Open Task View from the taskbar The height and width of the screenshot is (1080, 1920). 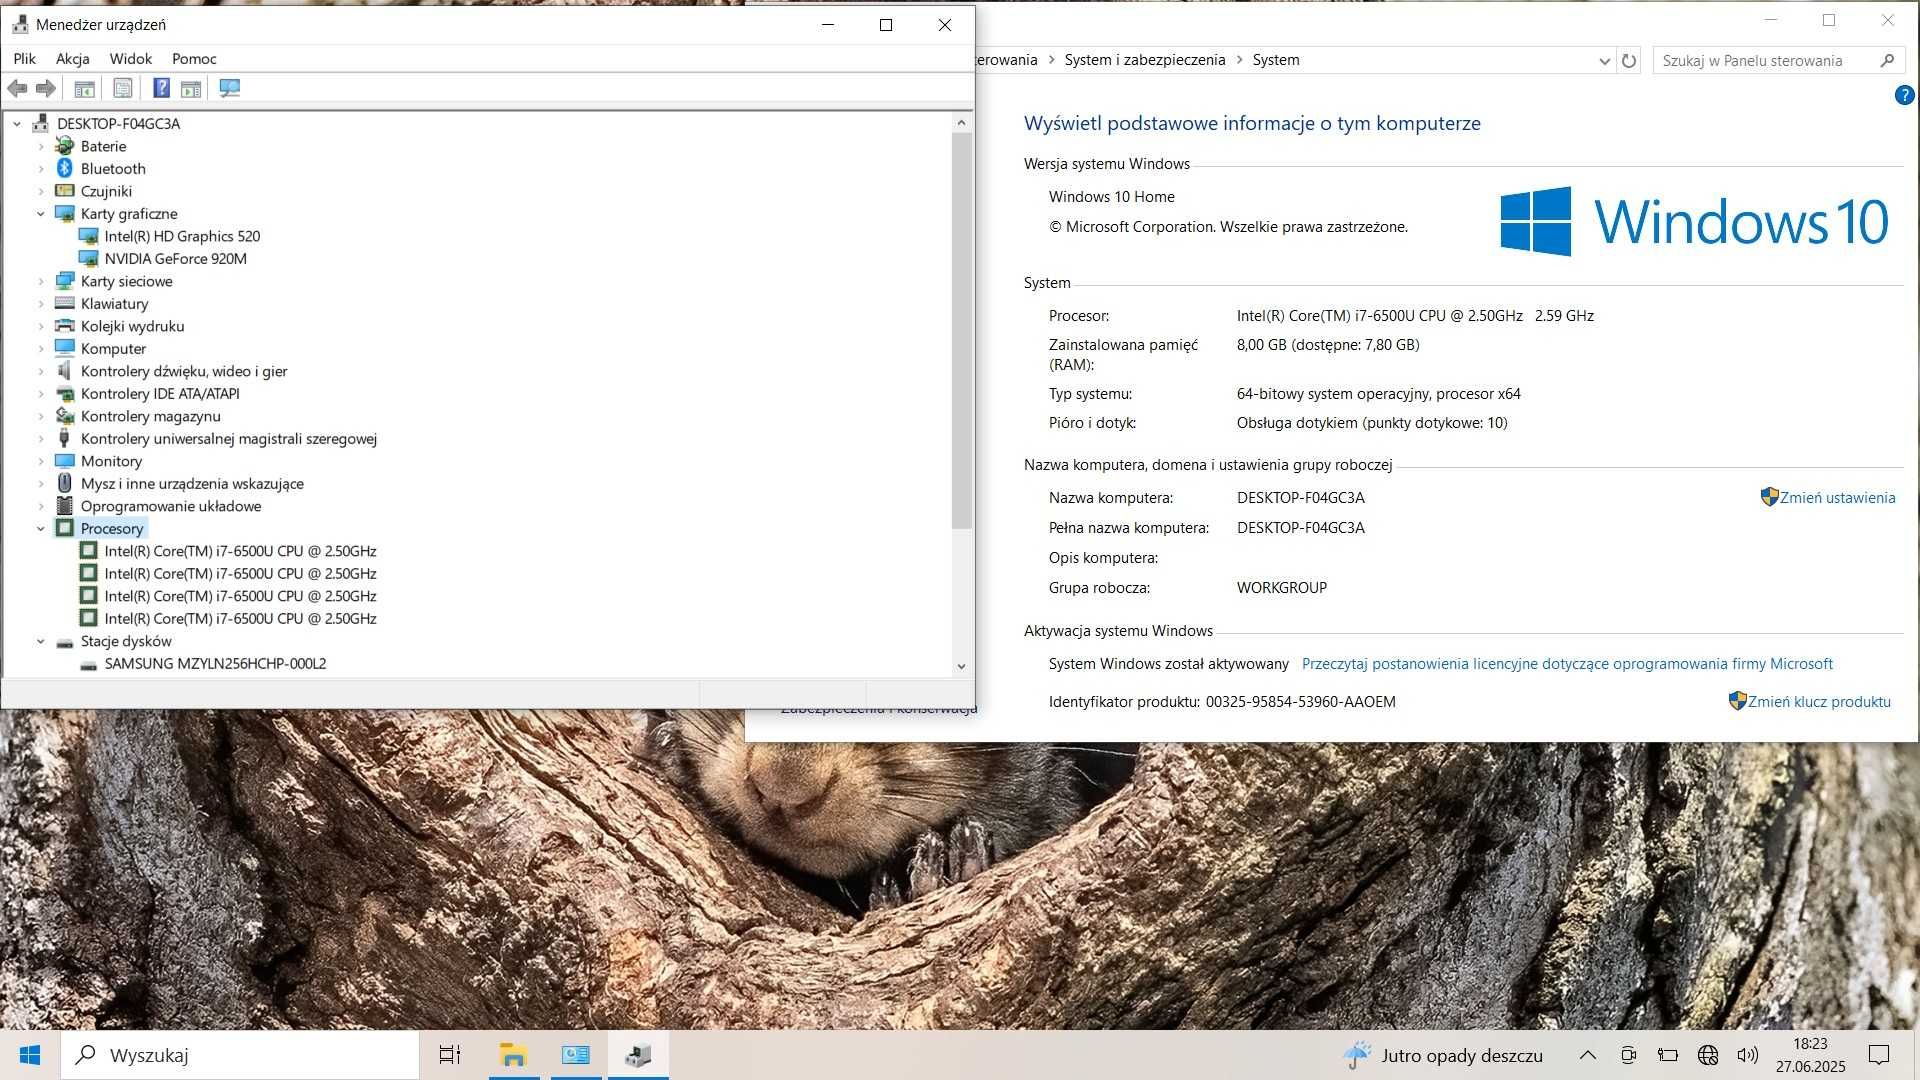[450, 1055]
